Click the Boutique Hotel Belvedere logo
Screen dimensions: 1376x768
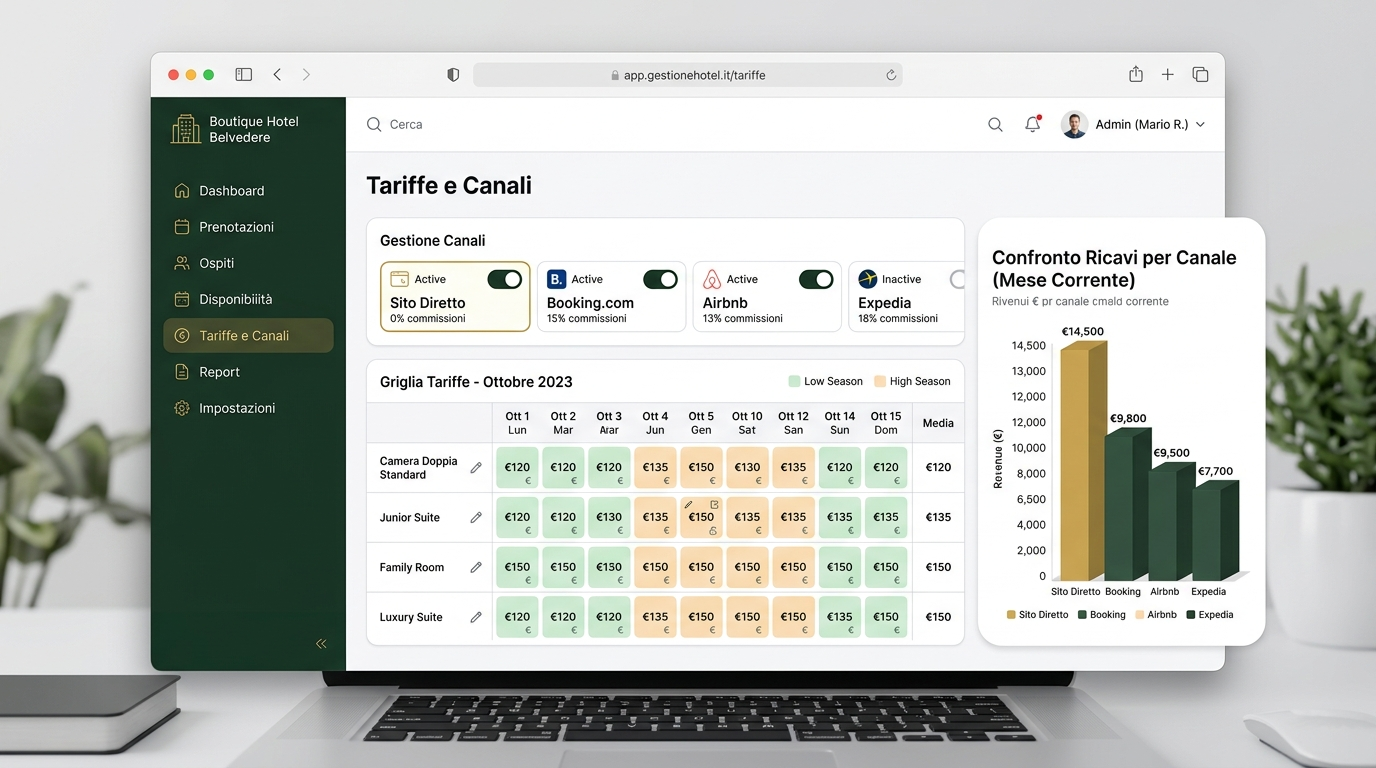point(186,129)
